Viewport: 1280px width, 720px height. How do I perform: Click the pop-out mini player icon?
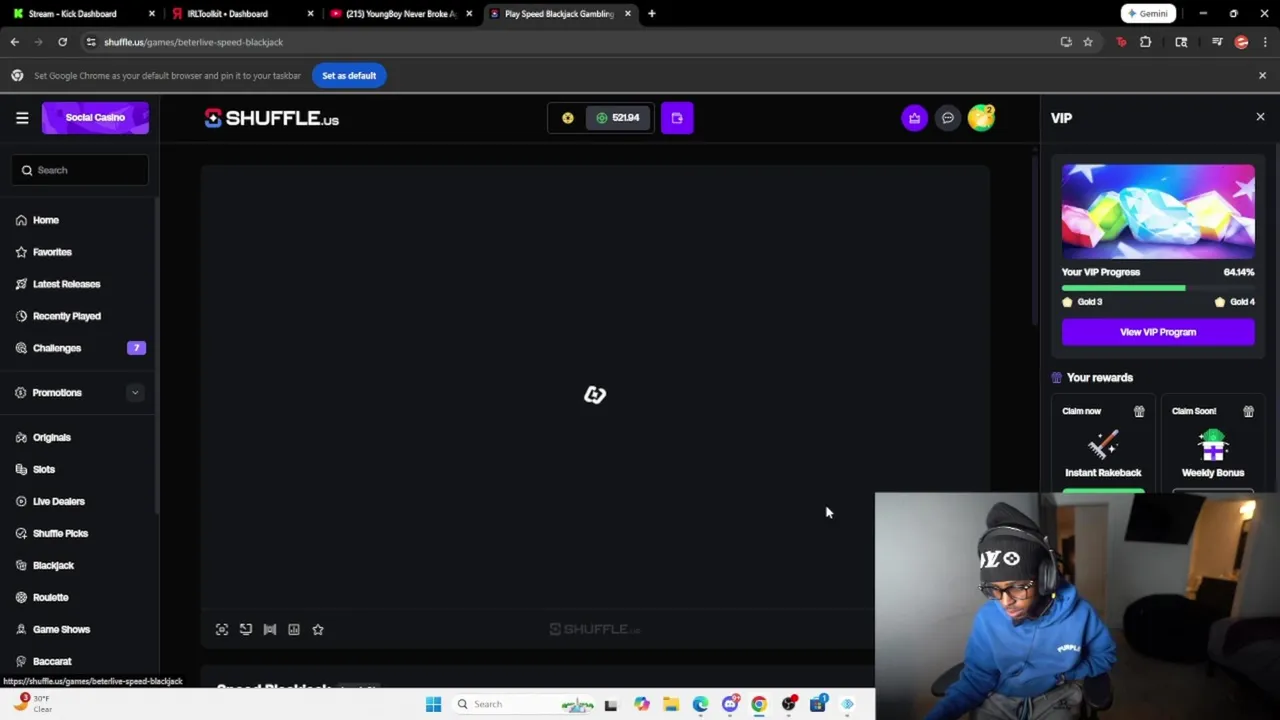(246, 629)
